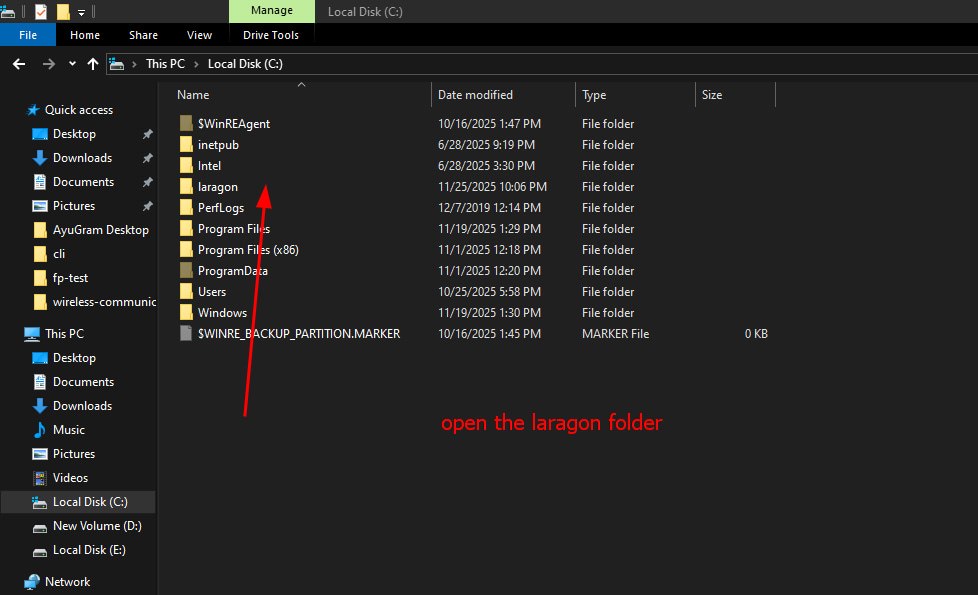Open the Videos folder in sidebar
The width and height of the screenshot is (978, 595).
pos(70,478)
